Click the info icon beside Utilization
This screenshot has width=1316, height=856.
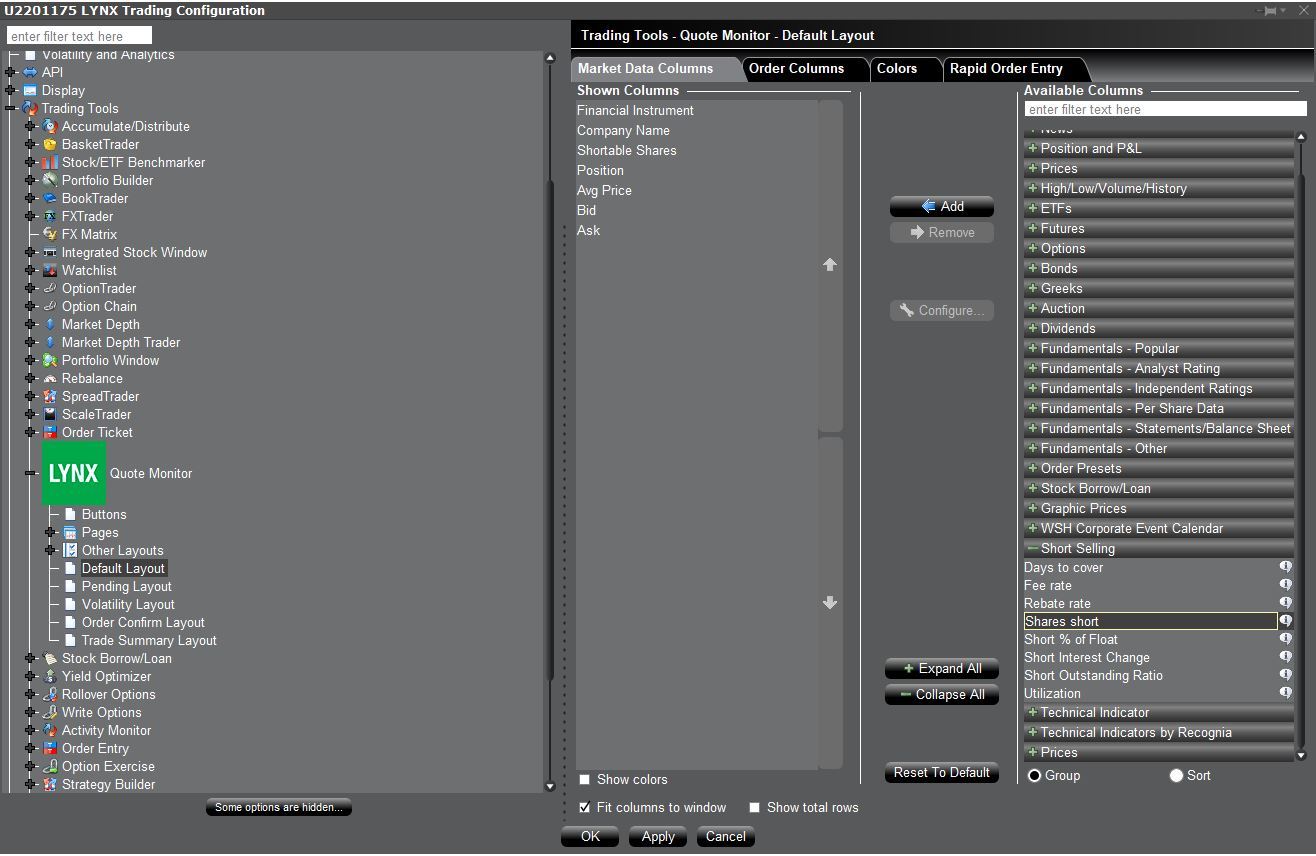1286,693
